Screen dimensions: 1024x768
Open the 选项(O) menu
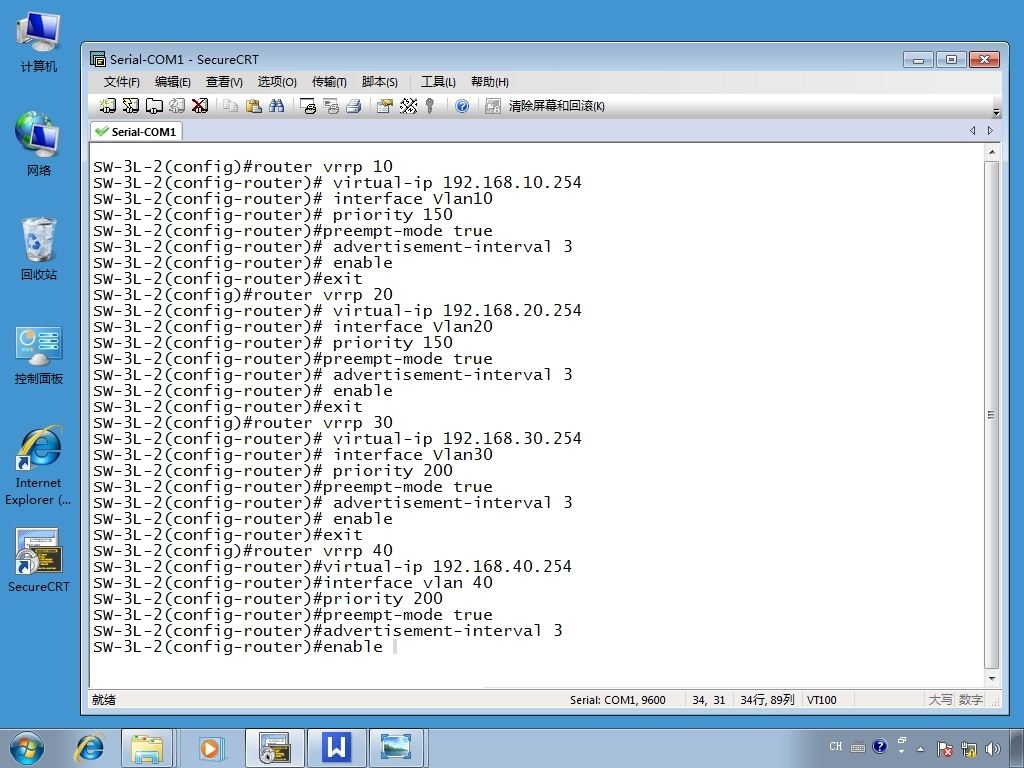tap(277, 82)
